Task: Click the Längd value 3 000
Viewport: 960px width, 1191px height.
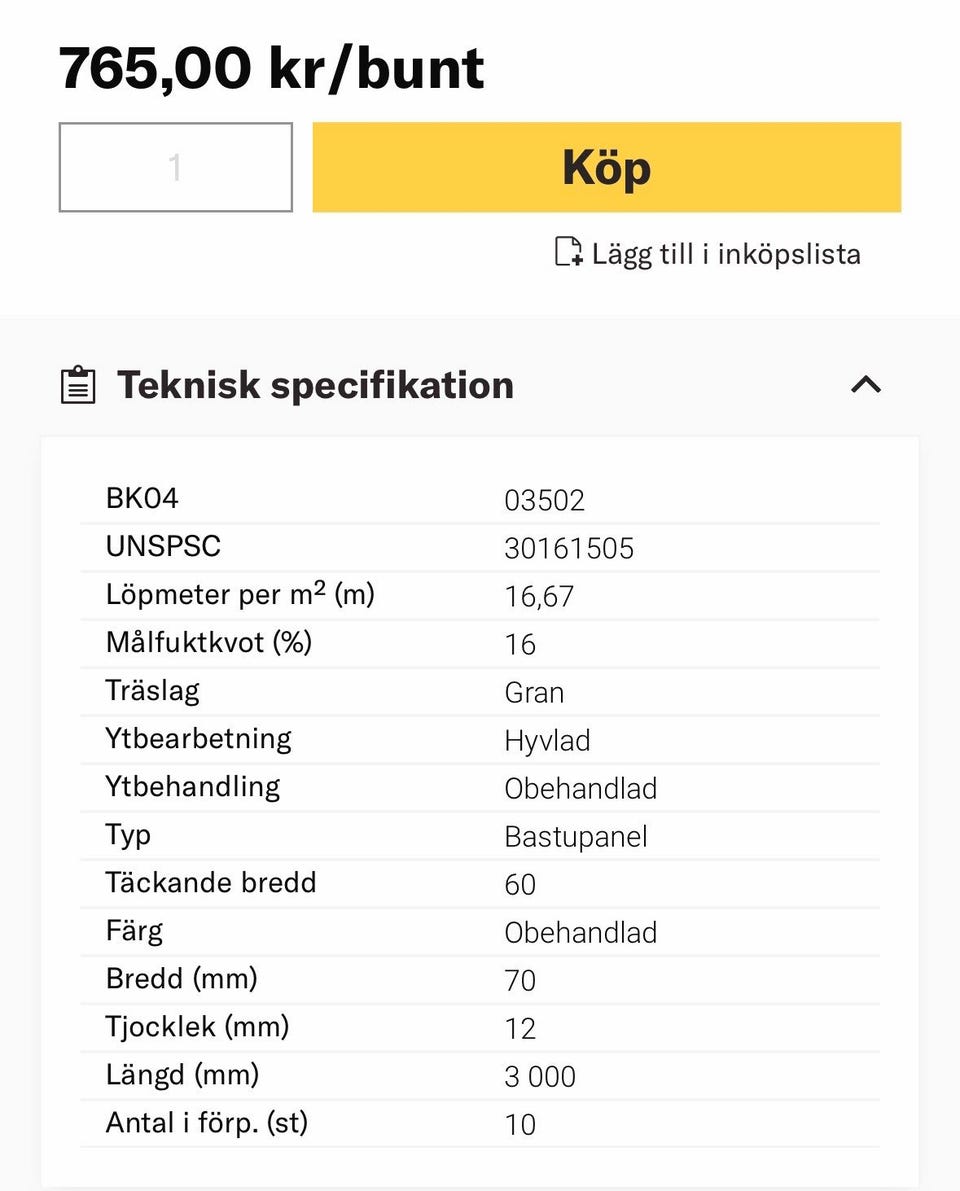Action: pyautogui.click(x=540, y=1076)
